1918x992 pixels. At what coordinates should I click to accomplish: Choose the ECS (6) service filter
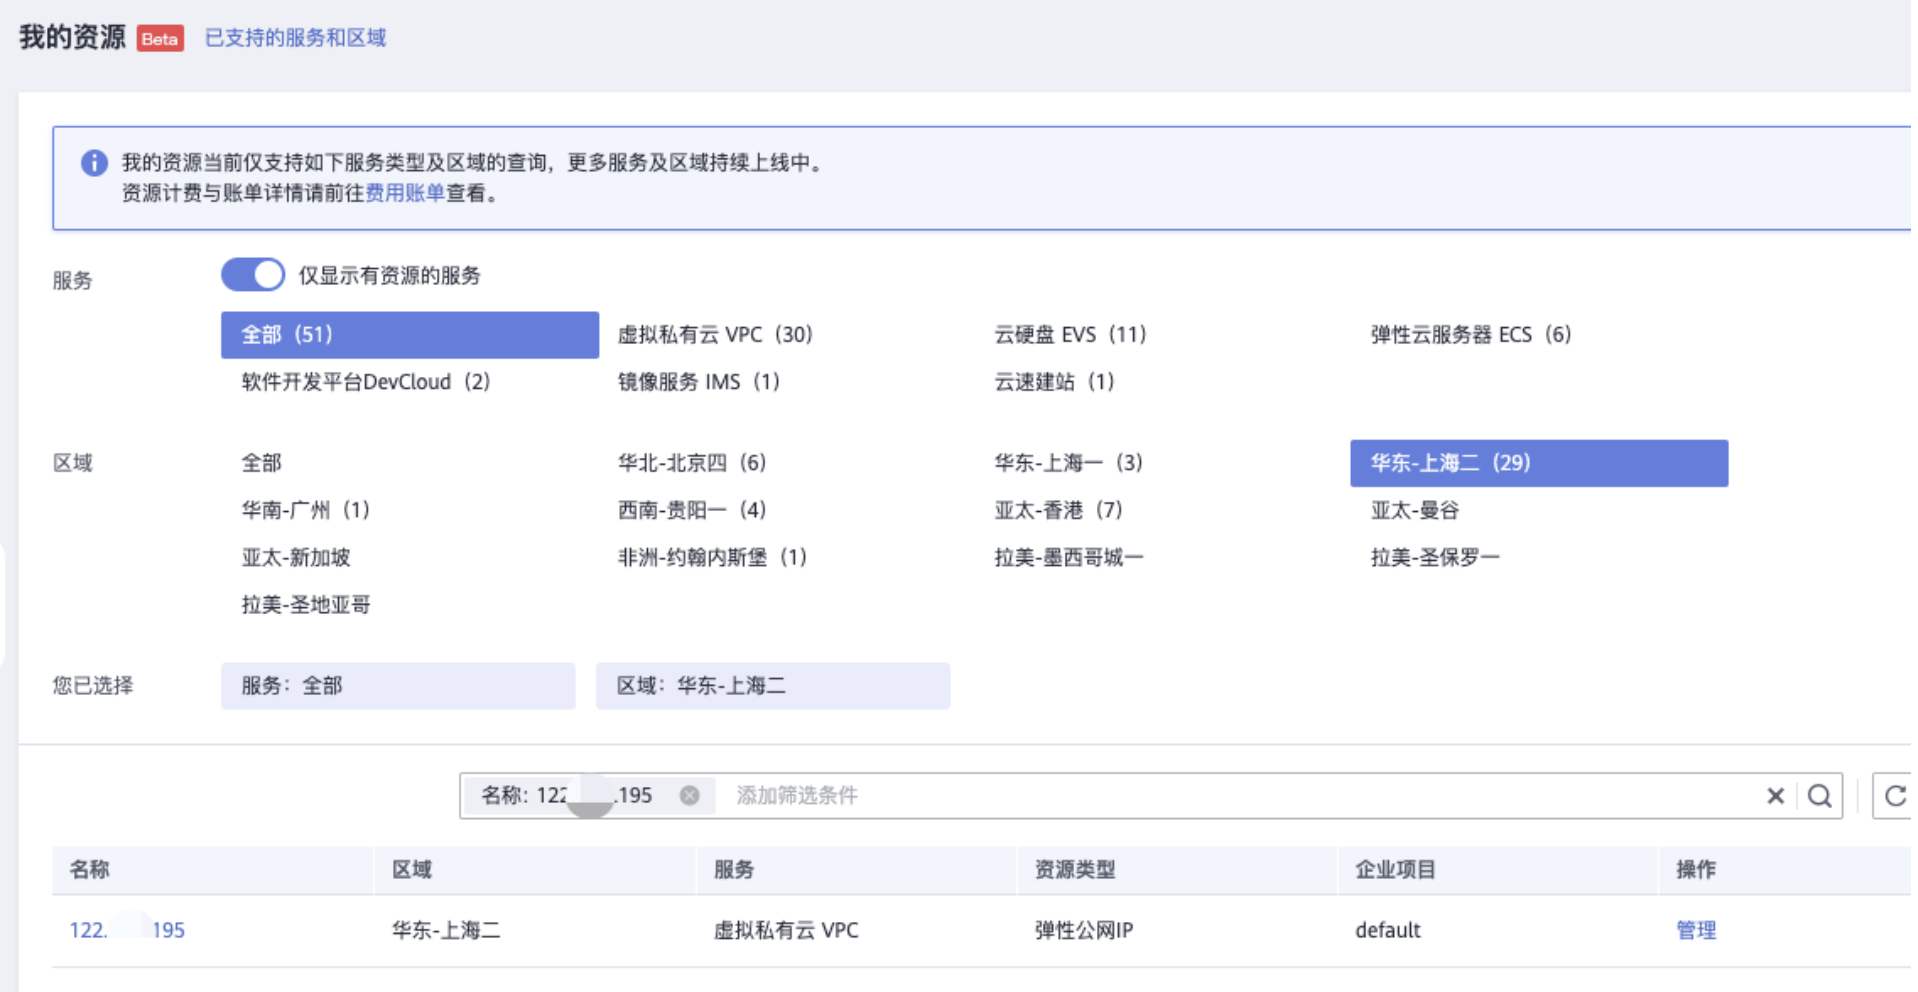[x=1470, y=335]
